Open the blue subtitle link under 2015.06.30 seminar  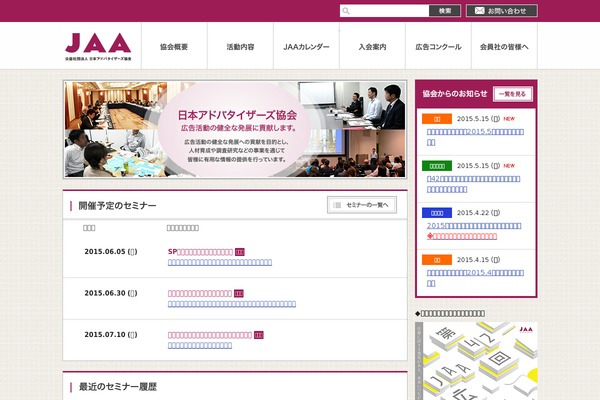click(x=232, y=304)
